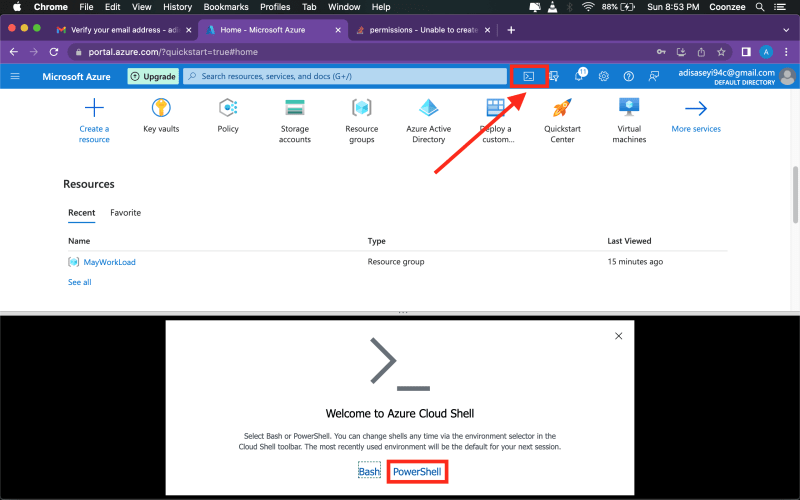Switch to the Verify your email address tab

tap(125, 30)
